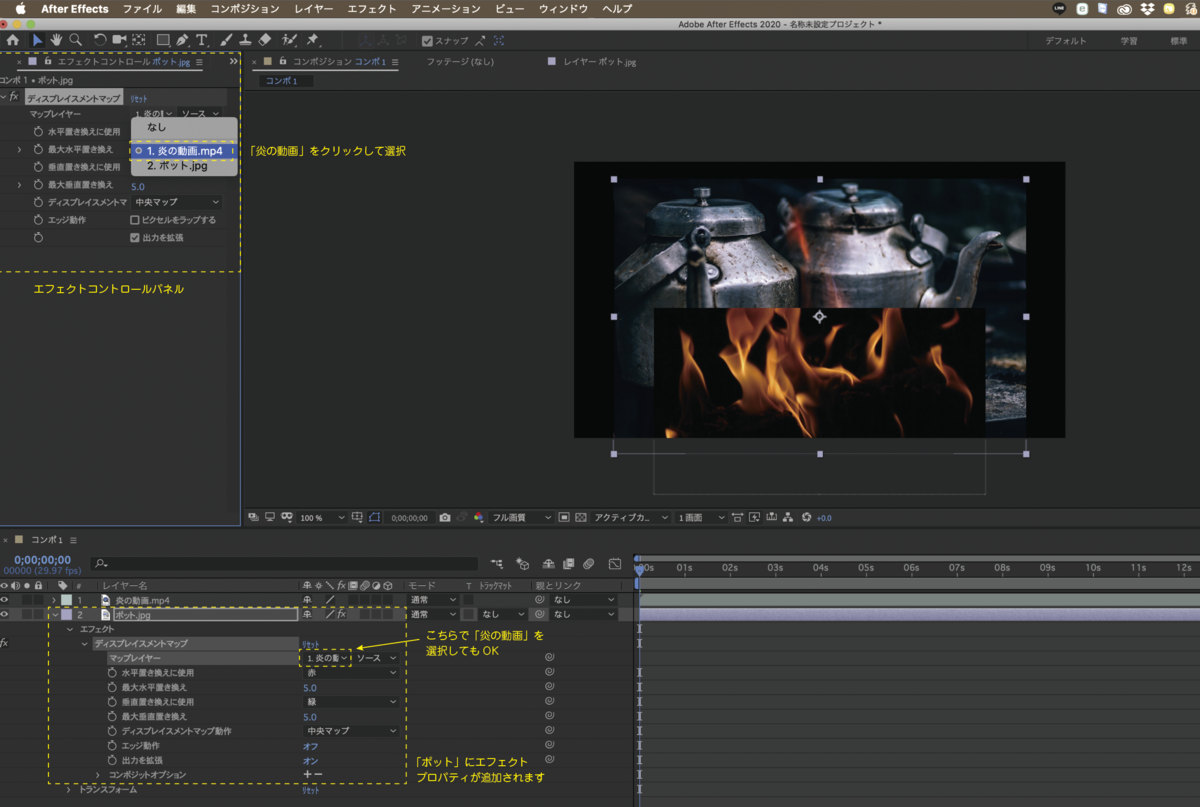Expand the 炎の動画.mp4 layer properties

pyautogui.click(x=54, y=600)
